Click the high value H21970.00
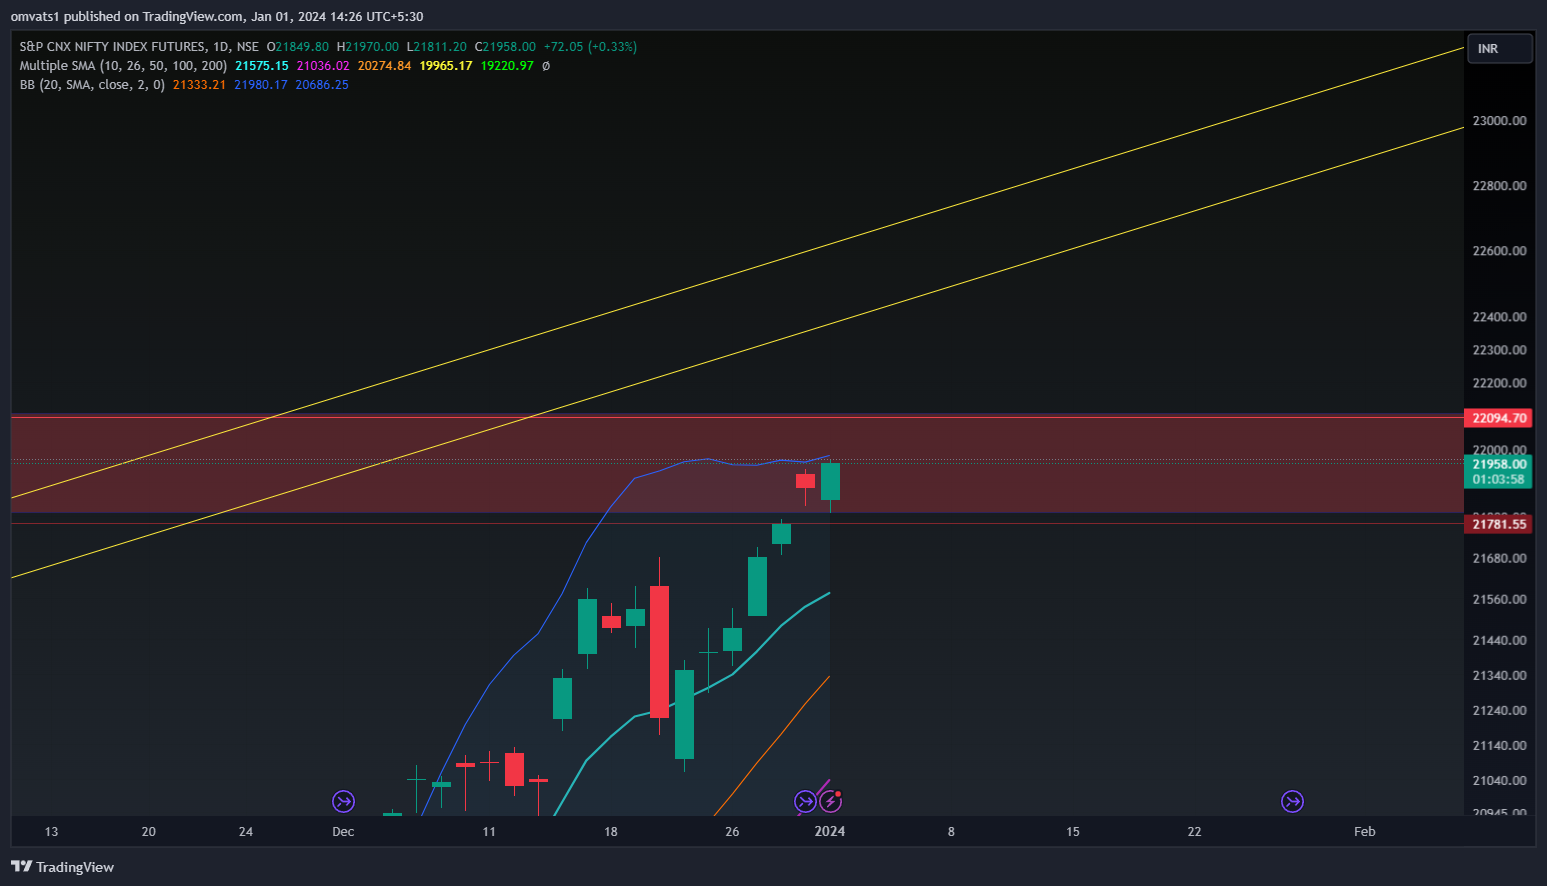The image size is (1547, 886). (367, 46)
